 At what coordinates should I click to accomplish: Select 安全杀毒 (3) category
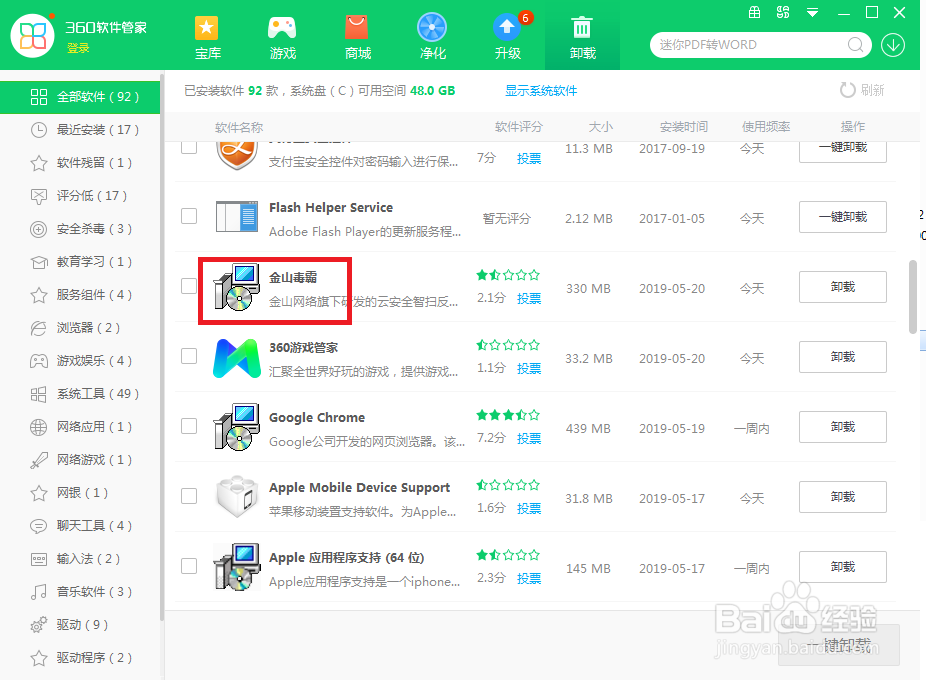80,229
